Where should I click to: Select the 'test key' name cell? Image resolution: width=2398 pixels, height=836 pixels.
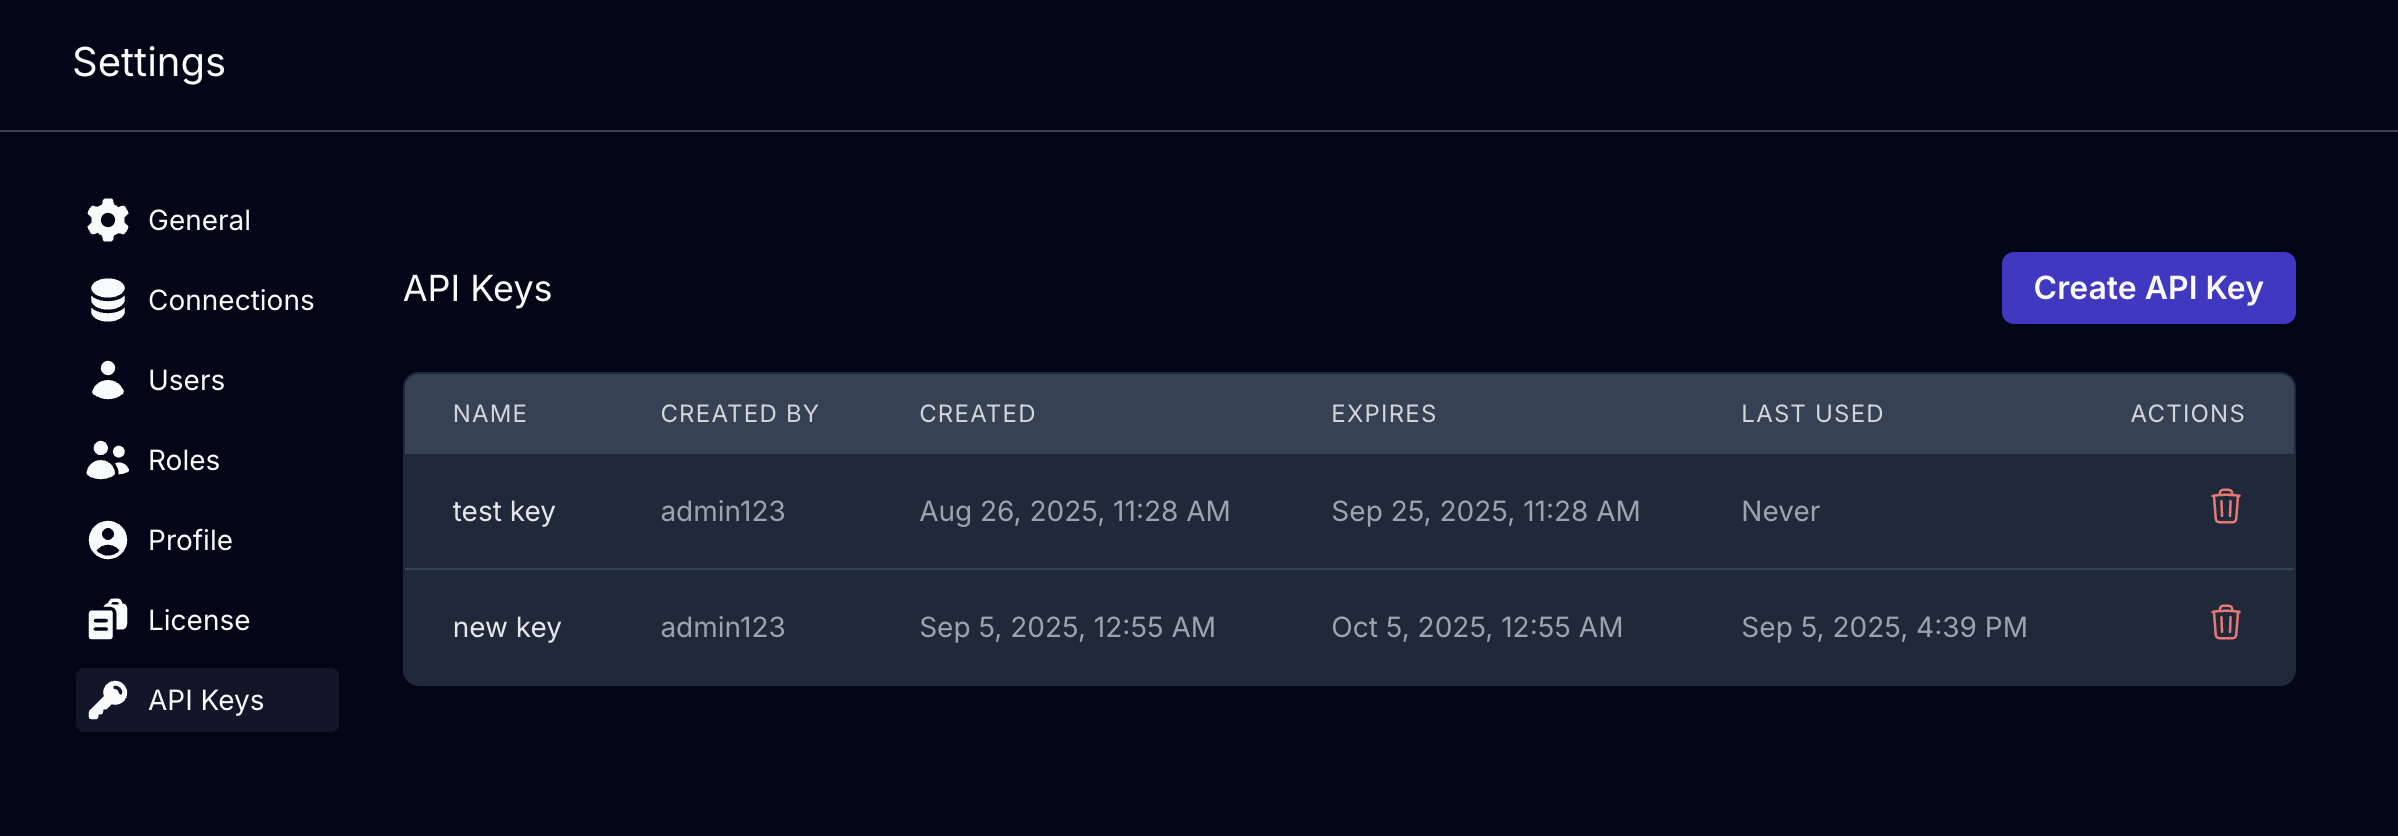pos(504,511)
